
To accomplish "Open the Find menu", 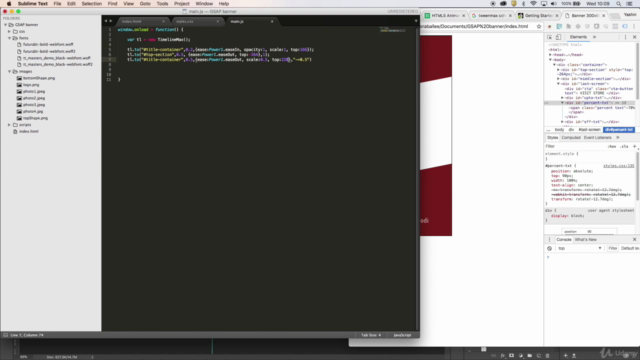I will point(112,4).
